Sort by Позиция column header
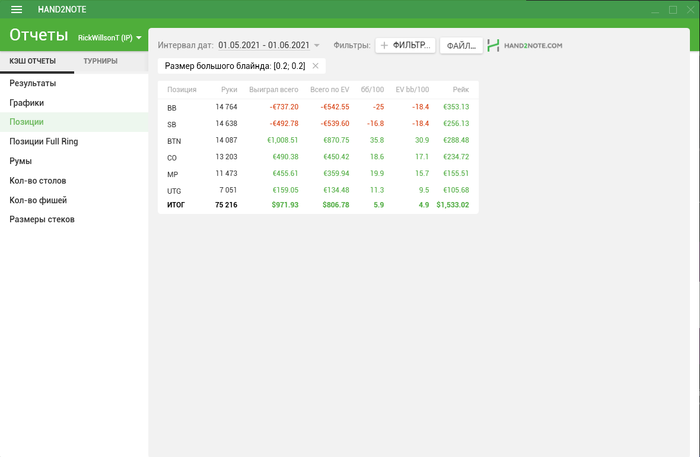This screenshot has width=700, height=457. click(x=182, y=90)
